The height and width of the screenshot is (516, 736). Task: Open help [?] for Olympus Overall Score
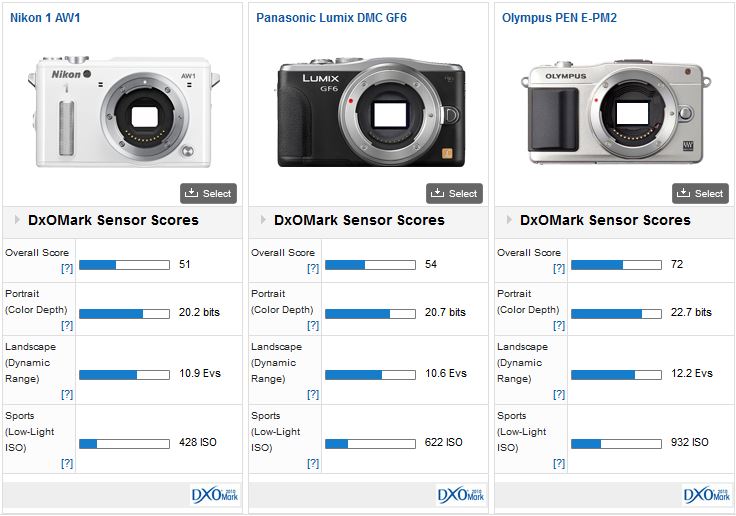559,268
